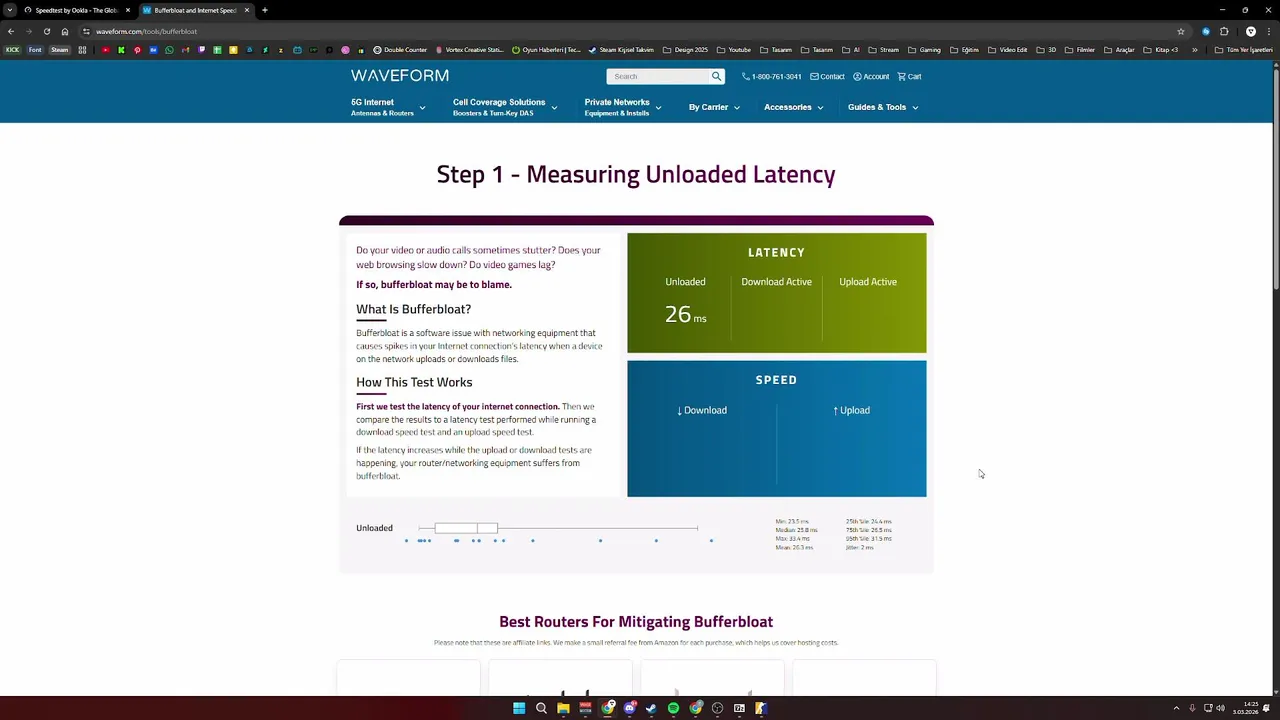Open the Pinterest bookmark icon
This screenshot has width=1280, height=720.
(x=137, y=50)
